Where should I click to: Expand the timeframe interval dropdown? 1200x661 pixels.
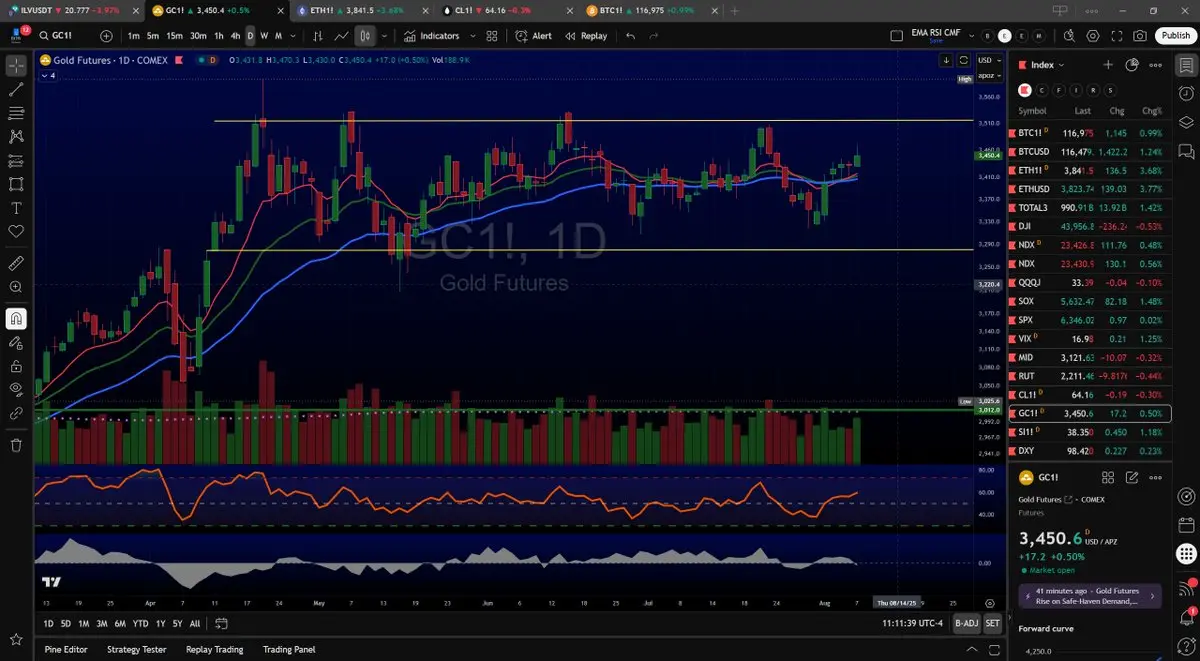coord(294,36)
